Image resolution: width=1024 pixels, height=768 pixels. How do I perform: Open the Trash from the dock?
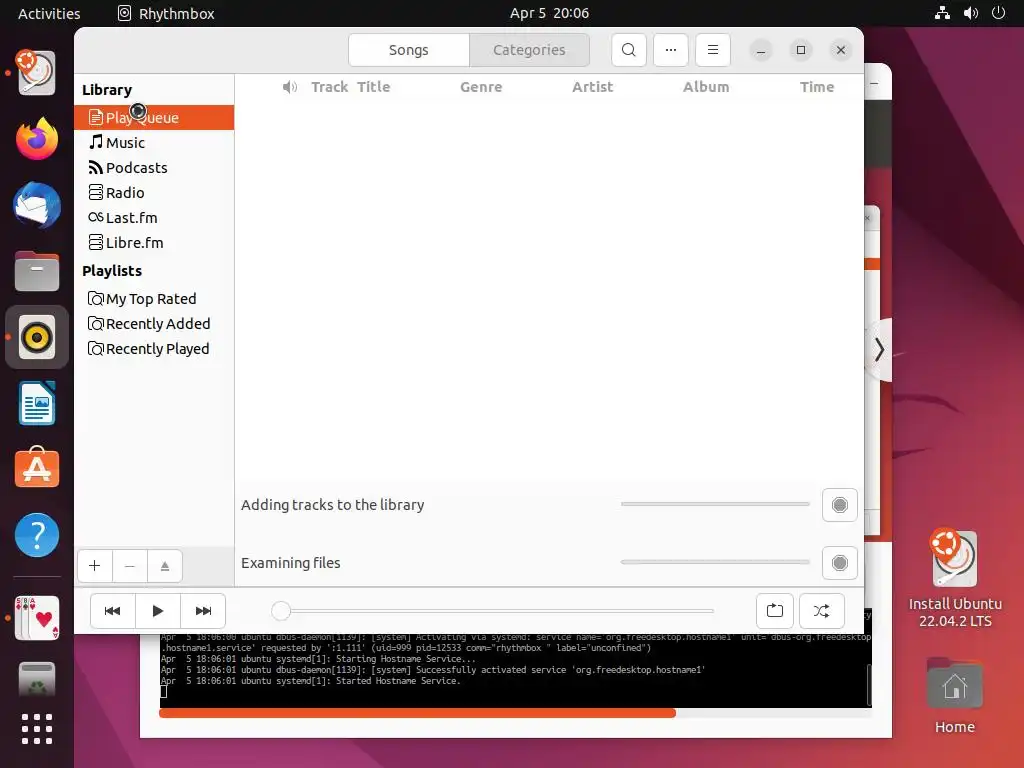pyautogui.click(x=37, y=680)
